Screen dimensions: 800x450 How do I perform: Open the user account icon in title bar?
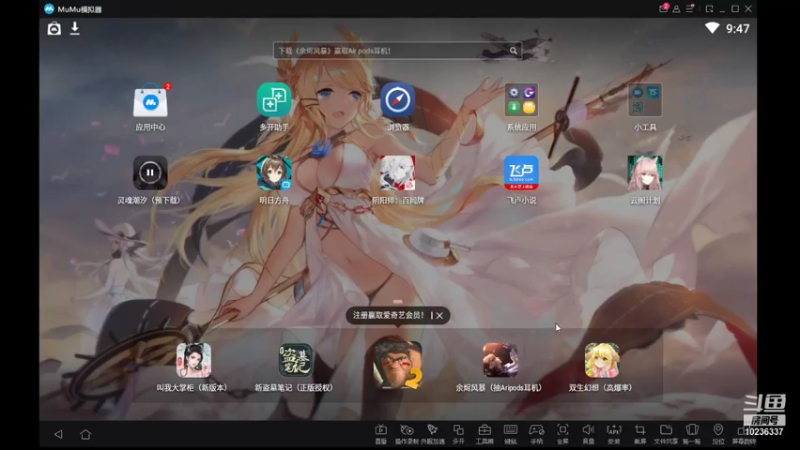point(676,9)
